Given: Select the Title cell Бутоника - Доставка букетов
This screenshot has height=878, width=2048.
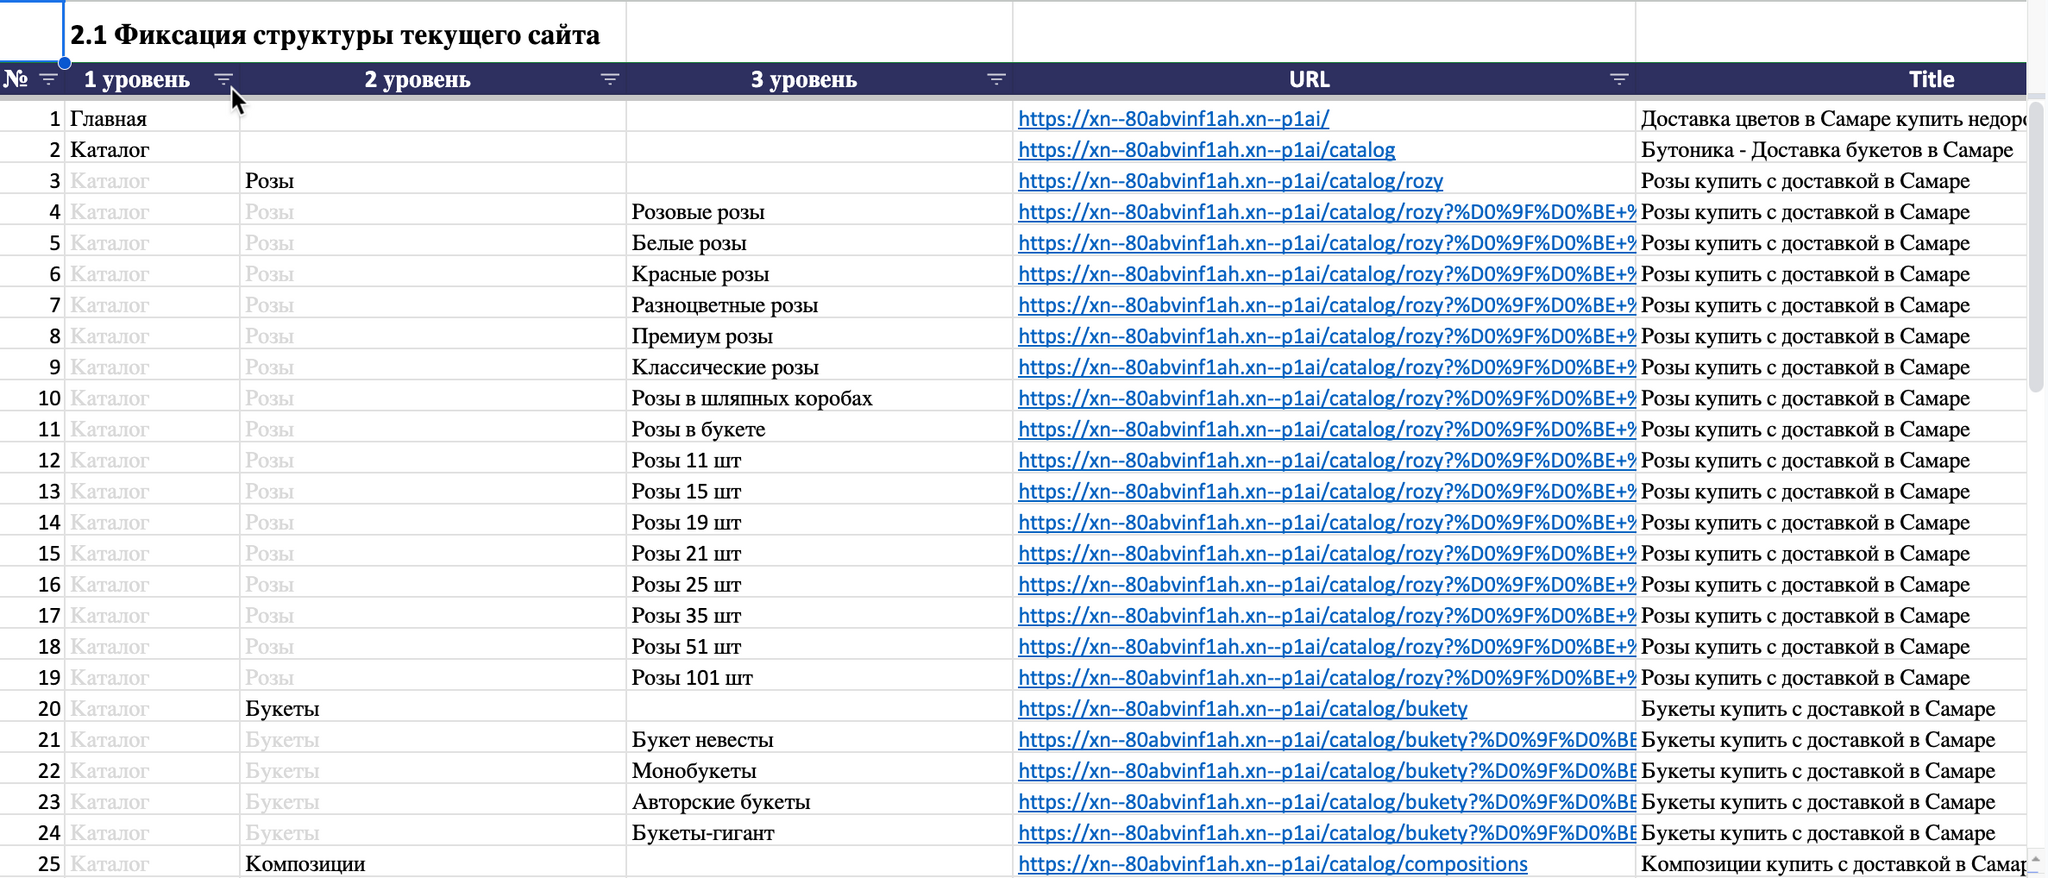Looking at the screenshot, I should (1832, 150).
